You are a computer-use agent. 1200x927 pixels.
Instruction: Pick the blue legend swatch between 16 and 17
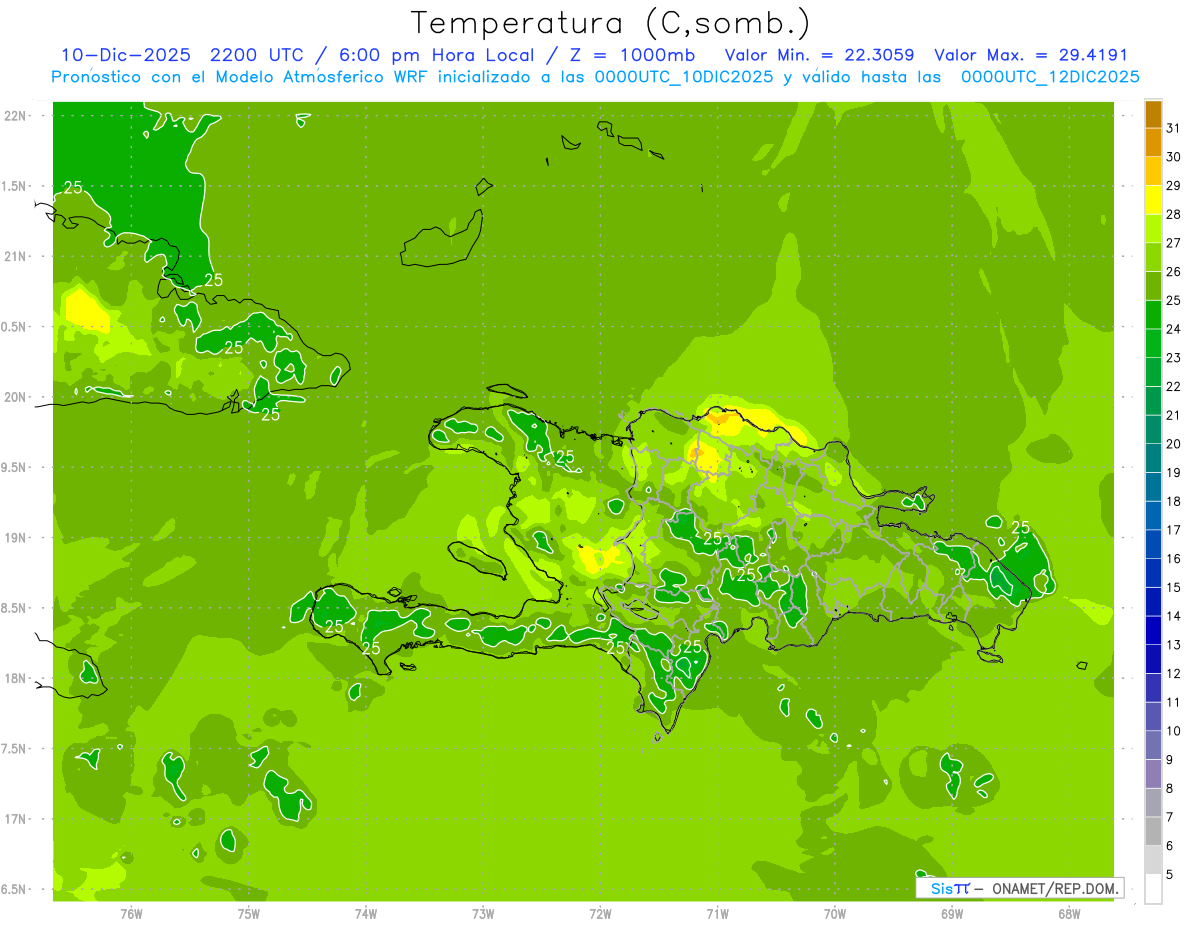(1153, 544)
